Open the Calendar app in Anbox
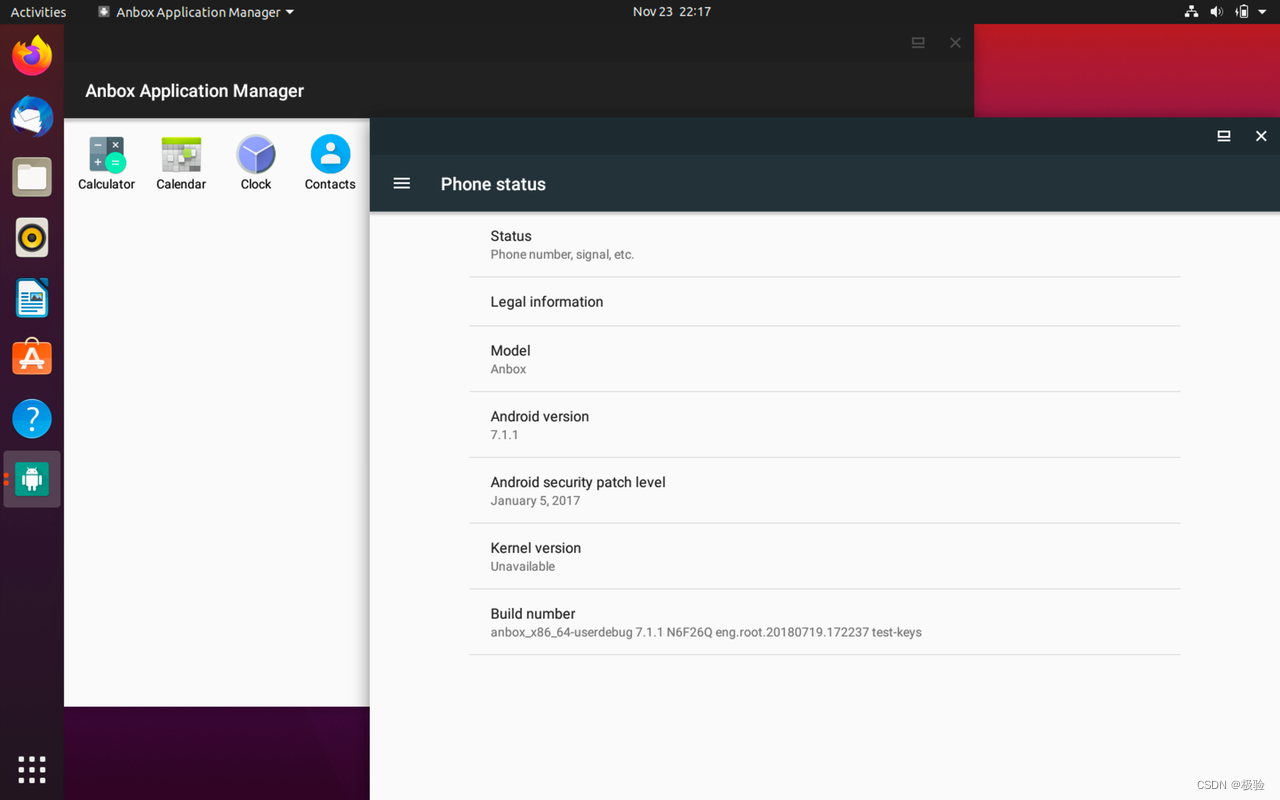 coord(181,162)
